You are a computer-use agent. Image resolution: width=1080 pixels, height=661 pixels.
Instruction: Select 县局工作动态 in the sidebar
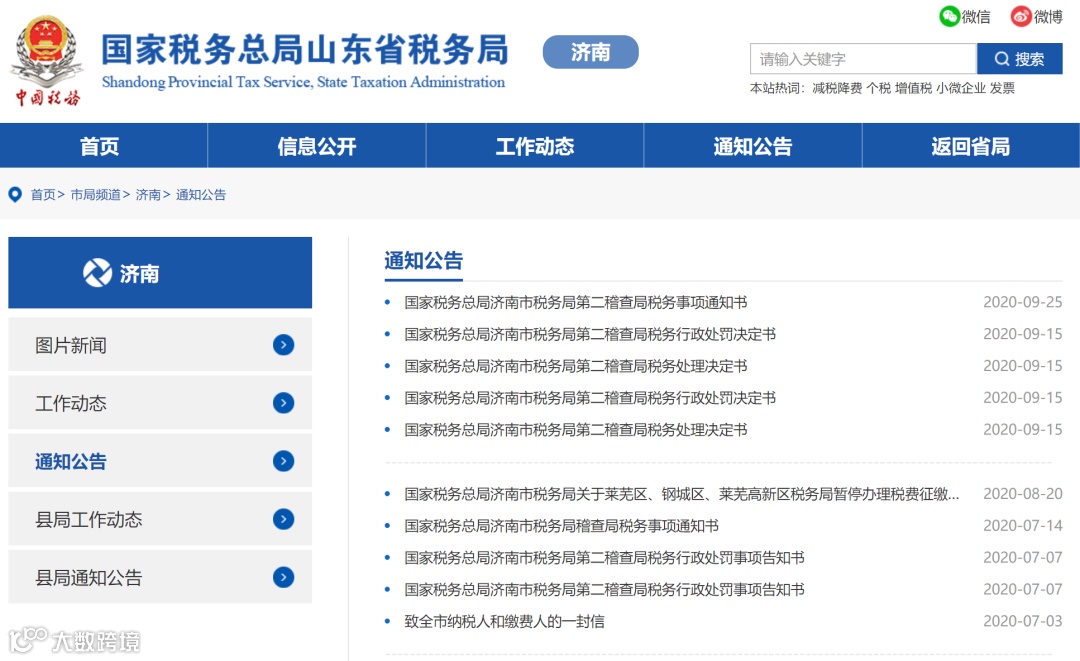(160, 518)
